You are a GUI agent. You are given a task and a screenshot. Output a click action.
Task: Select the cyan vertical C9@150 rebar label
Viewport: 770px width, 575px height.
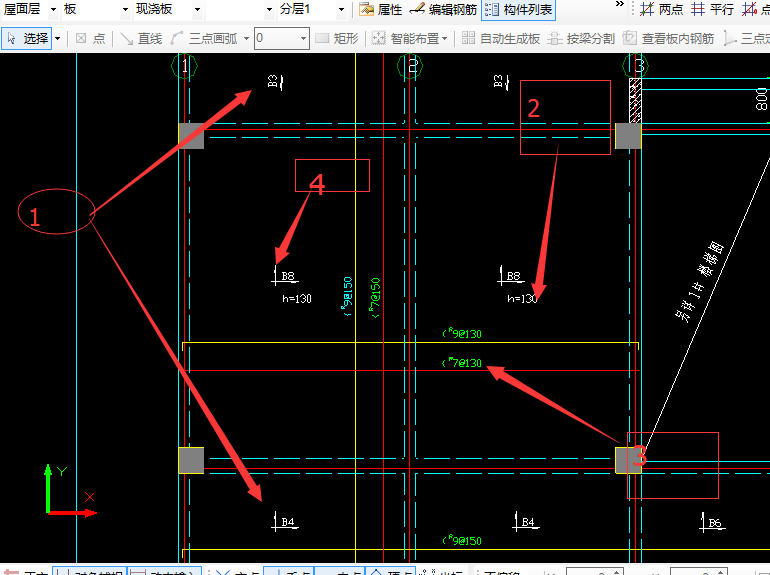(348, 296)
